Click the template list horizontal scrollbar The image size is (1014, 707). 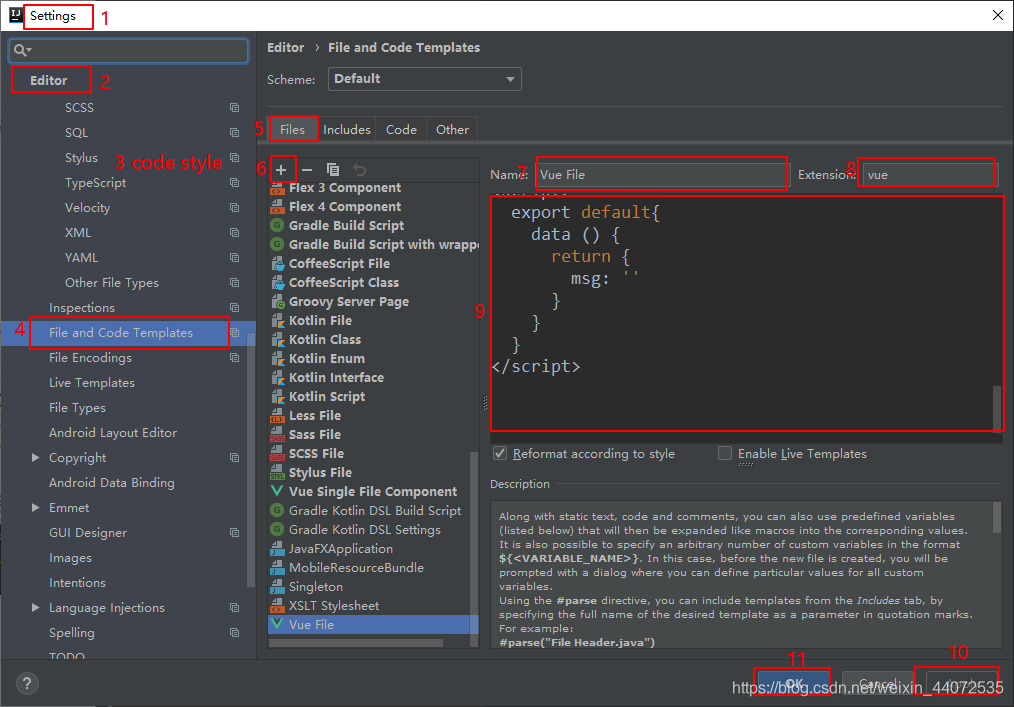(x=356, y=643)
